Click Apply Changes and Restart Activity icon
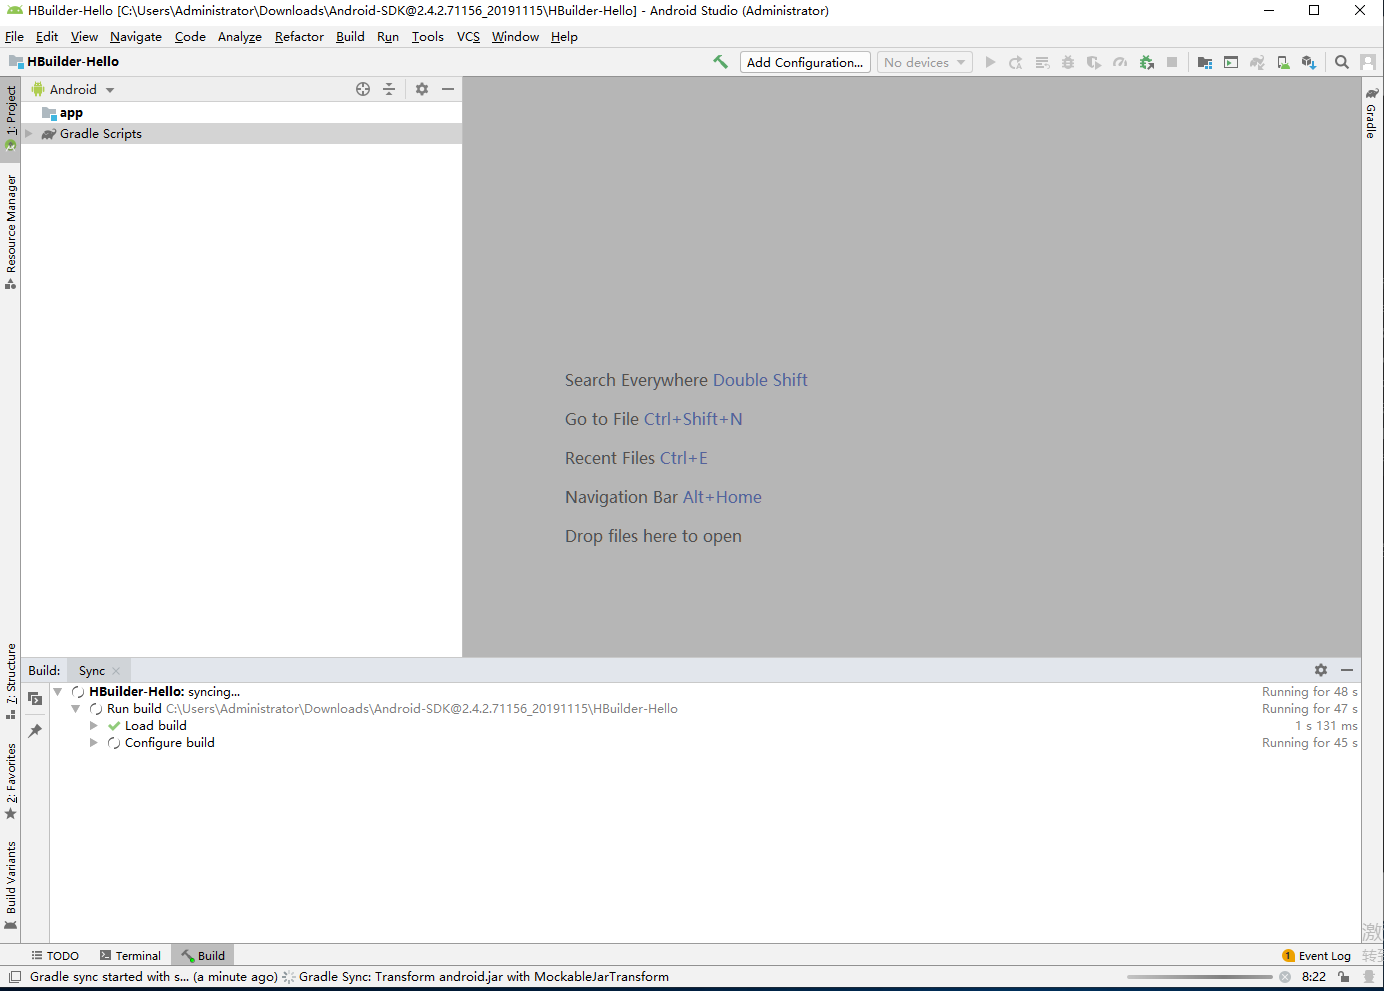Screen dimensions: 1384x991 point(1016,62)
